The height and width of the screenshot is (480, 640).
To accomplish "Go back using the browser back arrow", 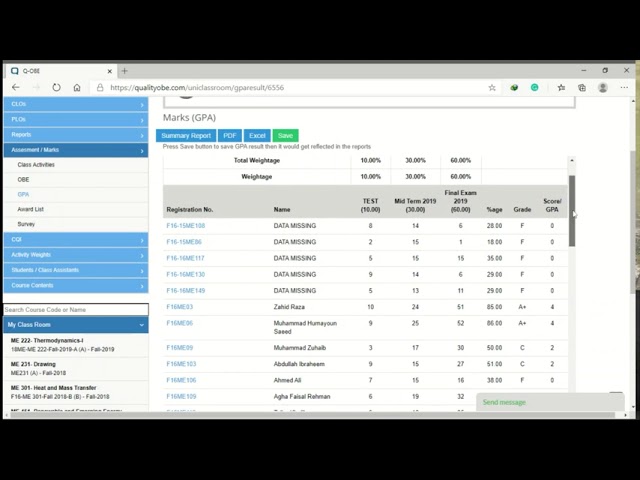I will coord(16,87).
